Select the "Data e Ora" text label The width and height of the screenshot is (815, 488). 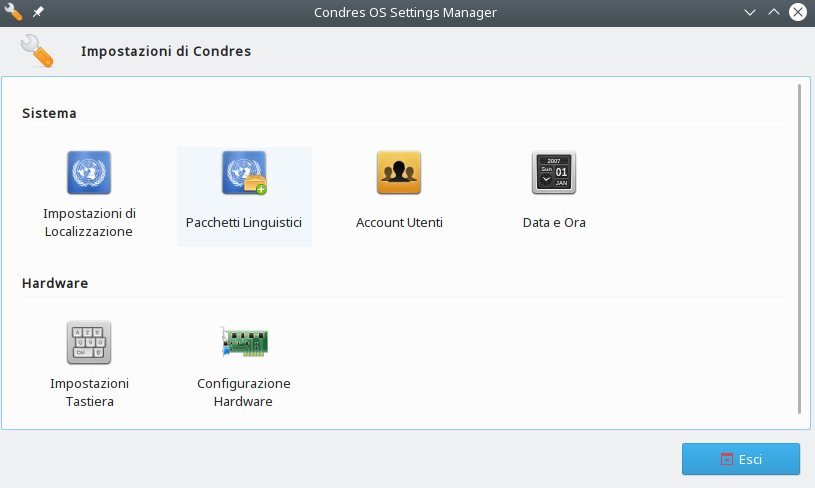point(554,222)
